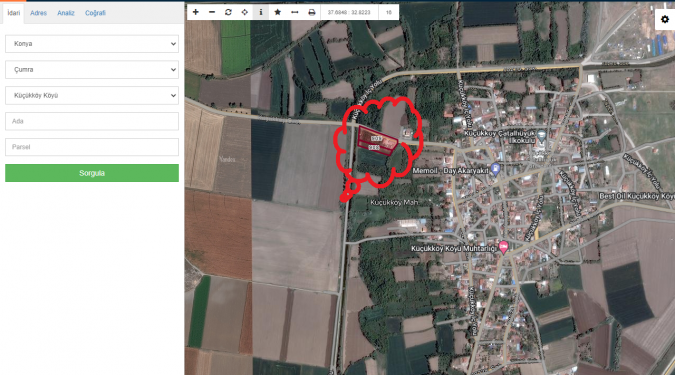
Task: Refresh the map view
Action: coord(228,12)
